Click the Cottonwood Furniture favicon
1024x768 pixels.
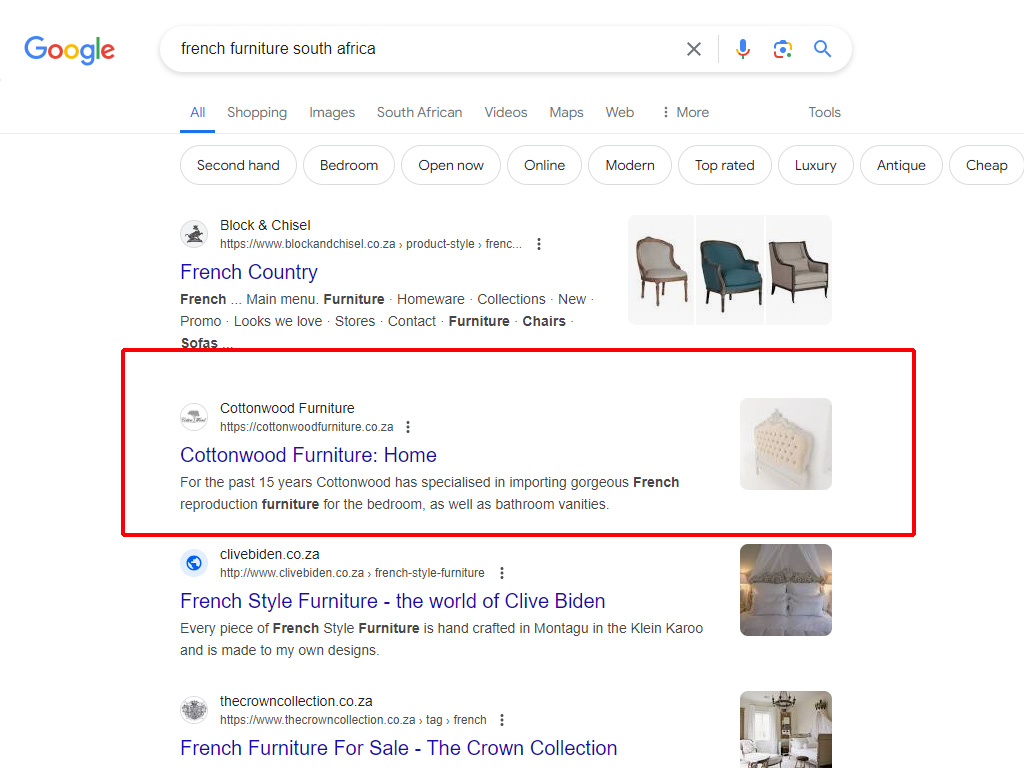tap(194, 418)
